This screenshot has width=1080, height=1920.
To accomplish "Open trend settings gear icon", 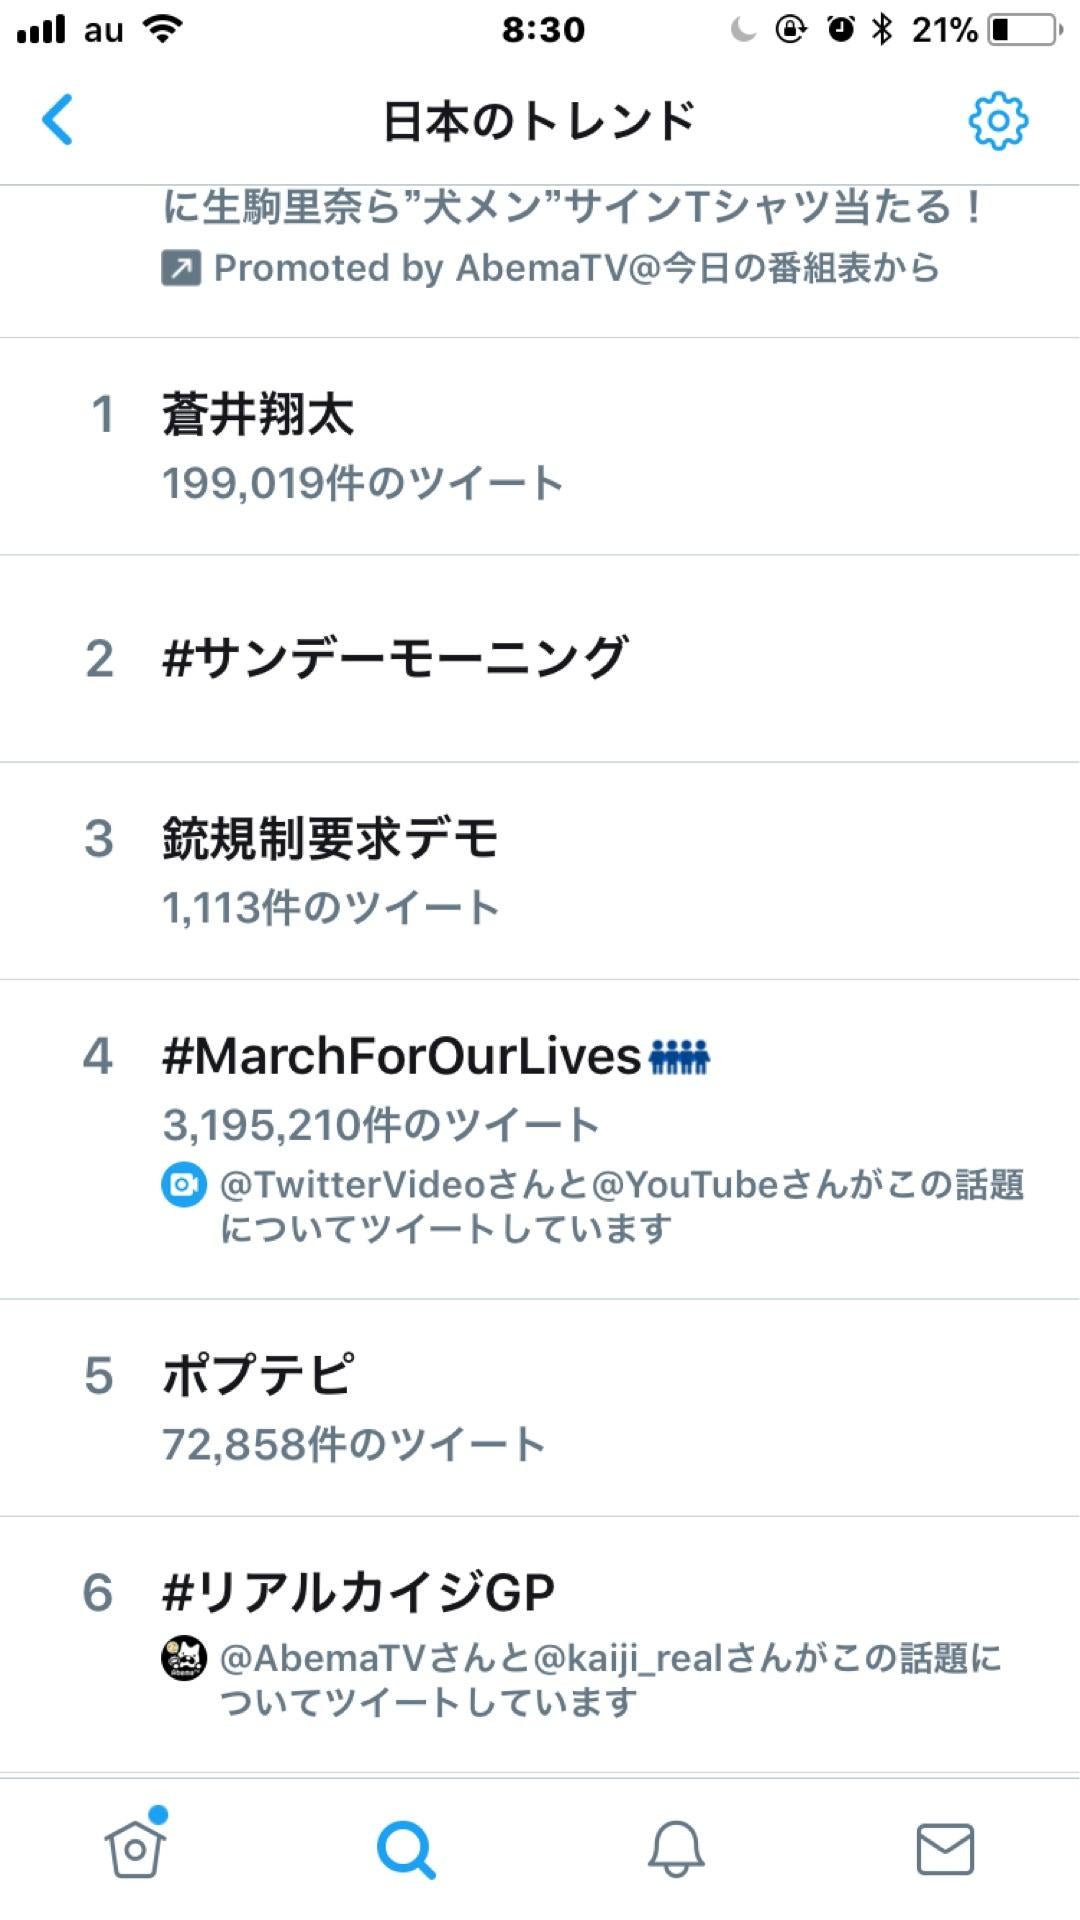I will coord(997,121).
